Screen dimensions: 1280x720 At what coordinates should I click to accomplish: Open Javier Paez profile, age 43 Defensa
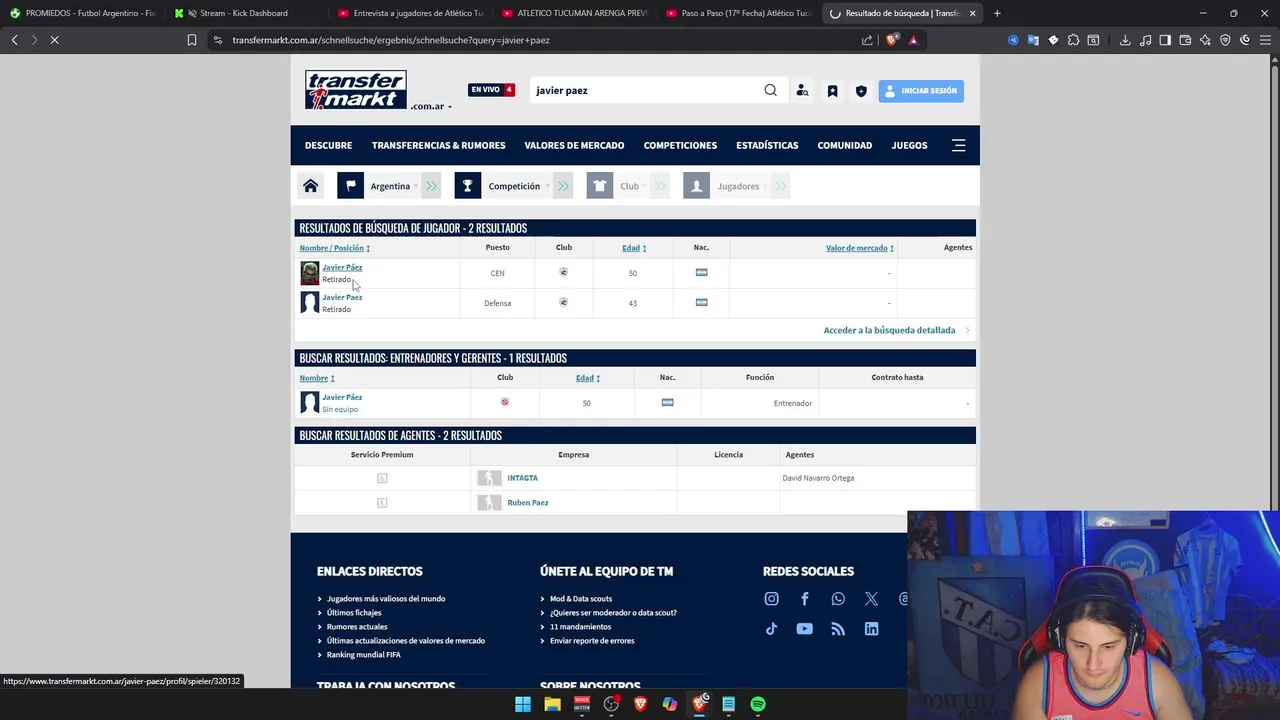tap(342, 297)
